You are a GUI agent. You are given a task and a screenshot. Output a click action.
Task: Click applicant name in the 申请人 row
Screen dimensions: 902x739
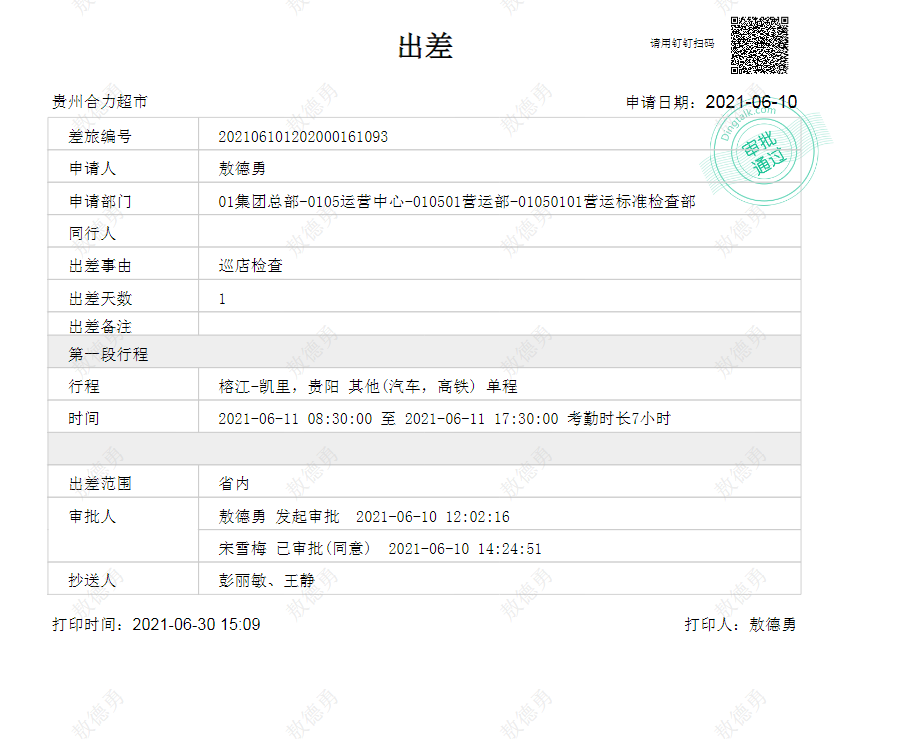coord(241,169)
